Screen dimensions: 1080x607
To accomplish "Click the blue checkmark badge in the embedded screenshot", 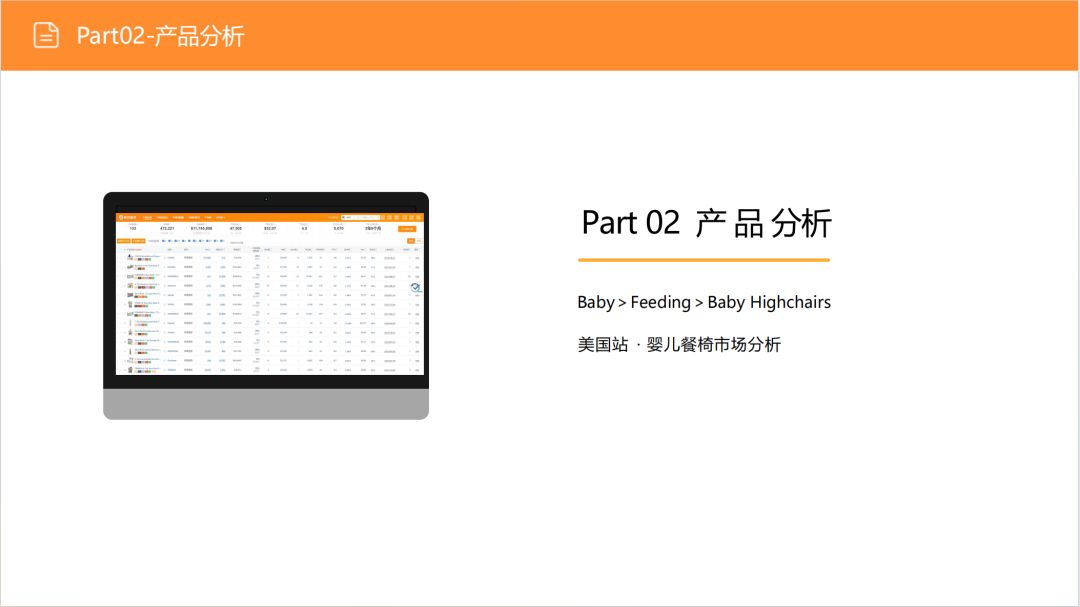I will pos(415,287).
